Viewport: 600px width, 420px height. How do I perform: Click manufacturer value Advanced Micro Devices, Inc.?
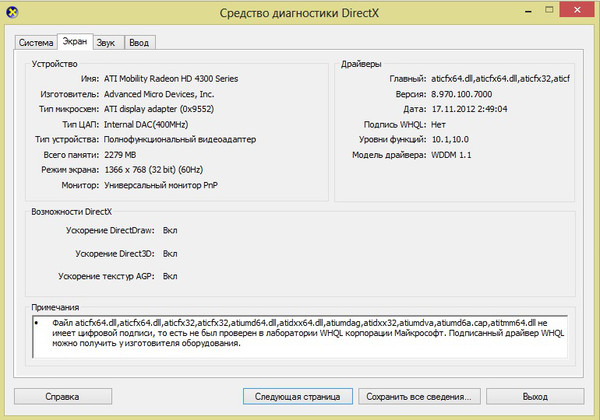pos(159,94)
